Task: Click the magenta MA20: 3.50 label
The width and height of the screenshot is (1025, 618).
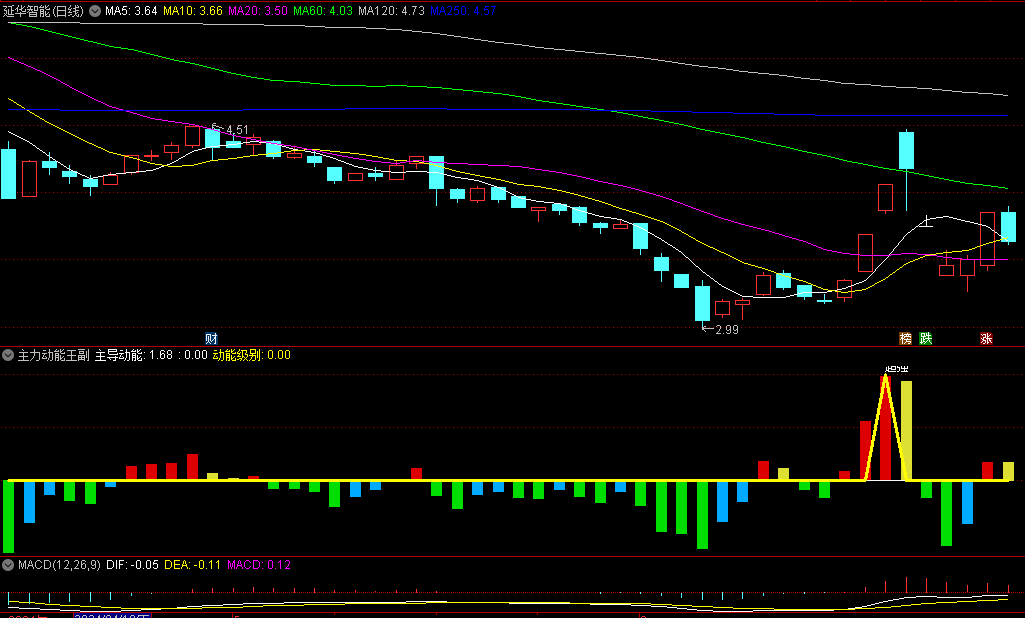Action: (x=258, y=11)
